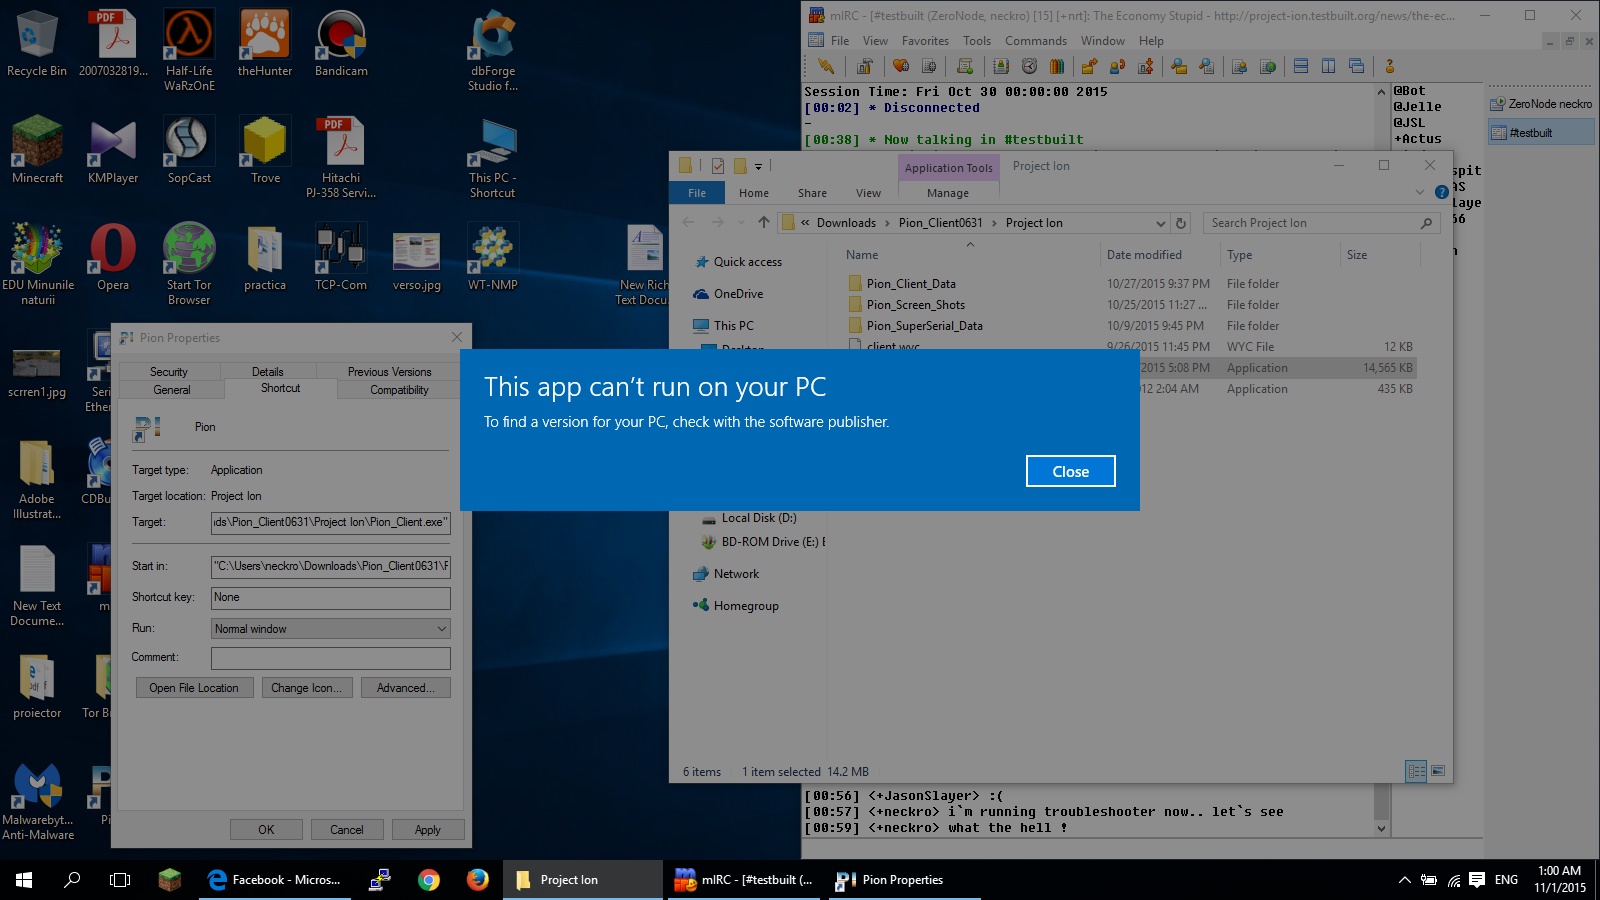This screenshot has width=1600, height=900.
Task: Select the Opera desktop icon
Action: [113, 257]
